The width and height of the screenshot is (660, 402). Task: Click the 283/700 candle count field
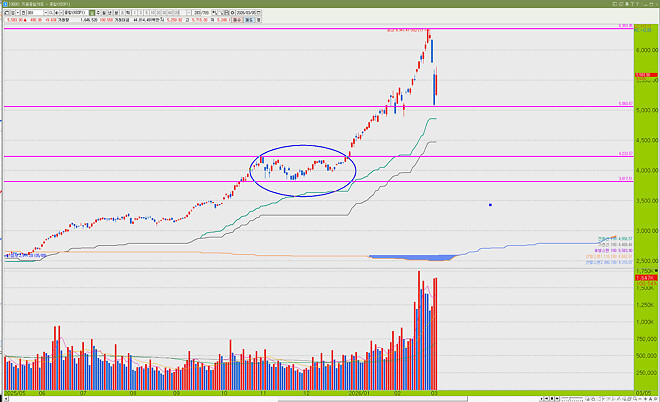click(202, 13)
